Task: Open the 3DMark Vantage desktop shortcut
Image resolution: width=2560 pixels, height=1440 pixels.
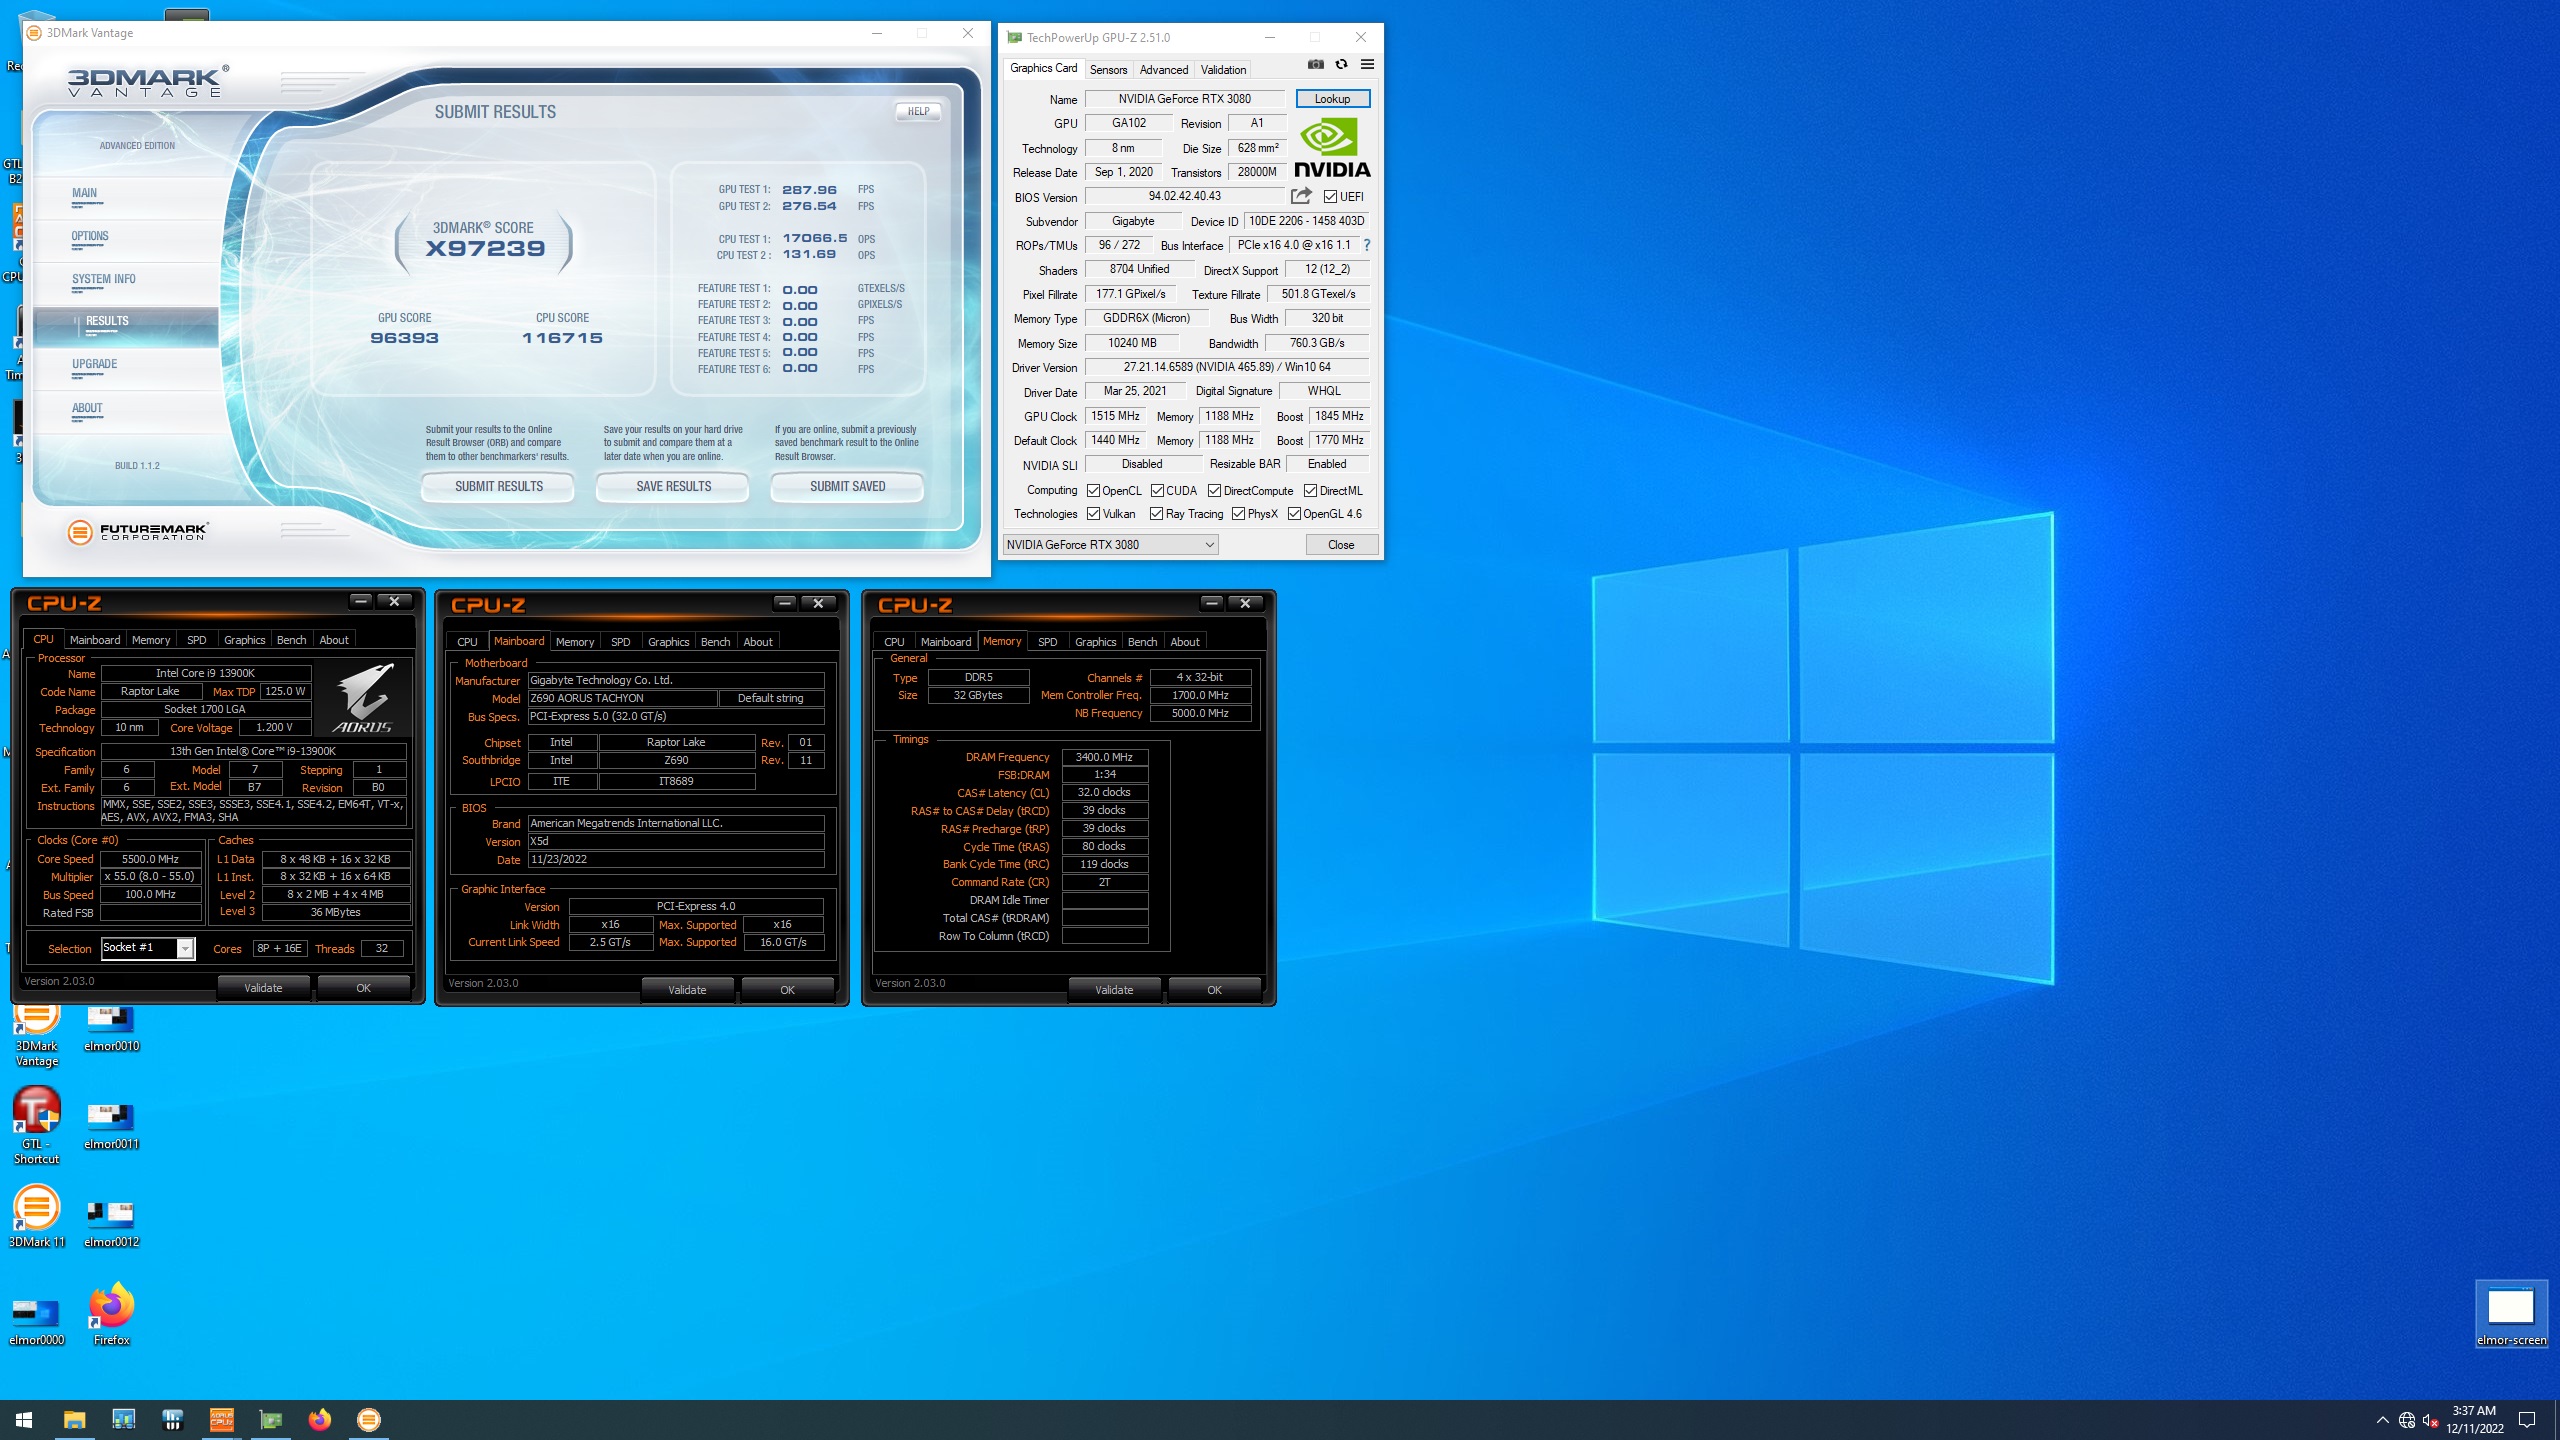Action: pos(37,1033)
